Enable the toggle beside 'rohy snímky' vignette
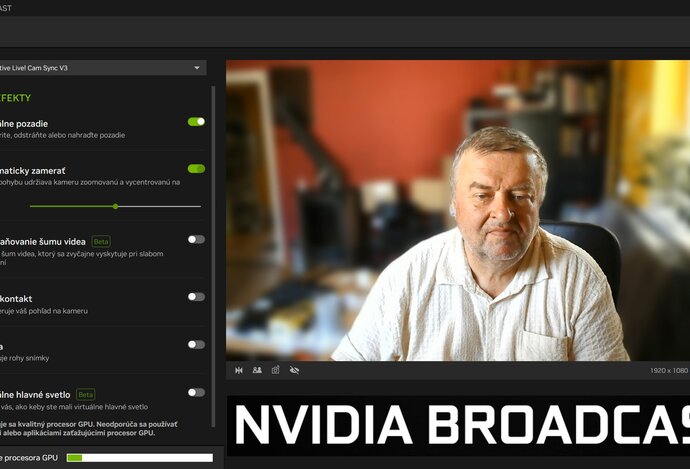This screenshot has height=469, width=690. coord(196,344)
